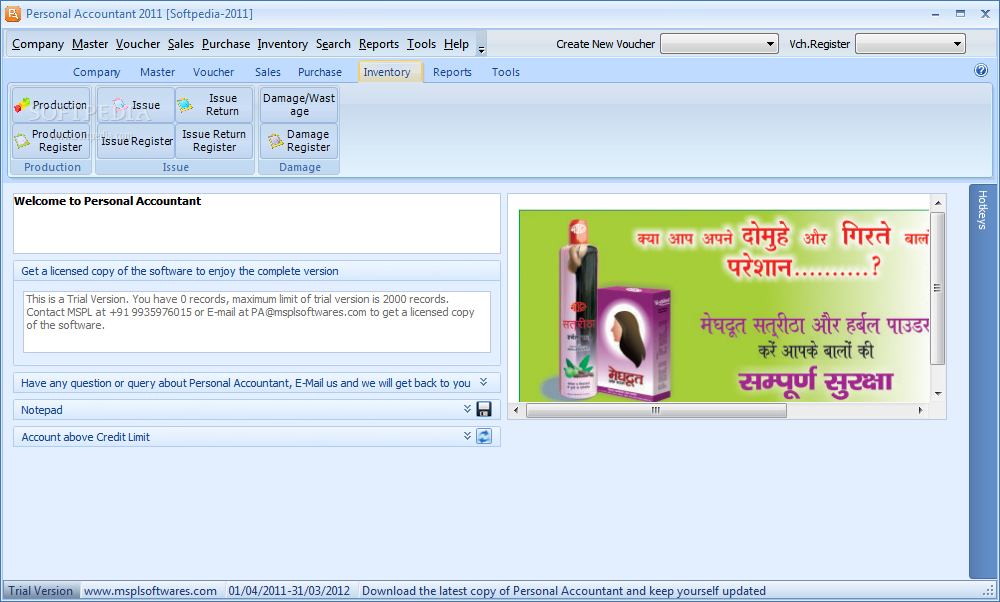Click the Download latest copy status message
1000x602 pixels.
tap(564, 591)
